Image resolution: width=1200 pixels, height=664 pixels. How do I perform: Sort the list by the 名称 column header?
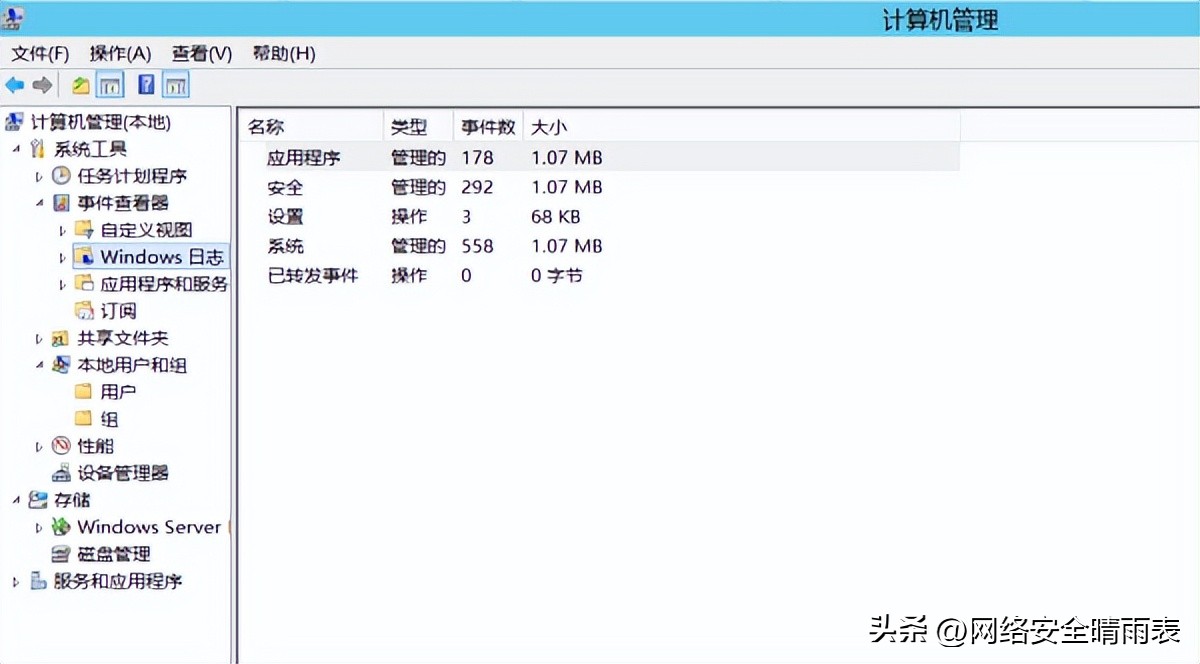point(263,126)
